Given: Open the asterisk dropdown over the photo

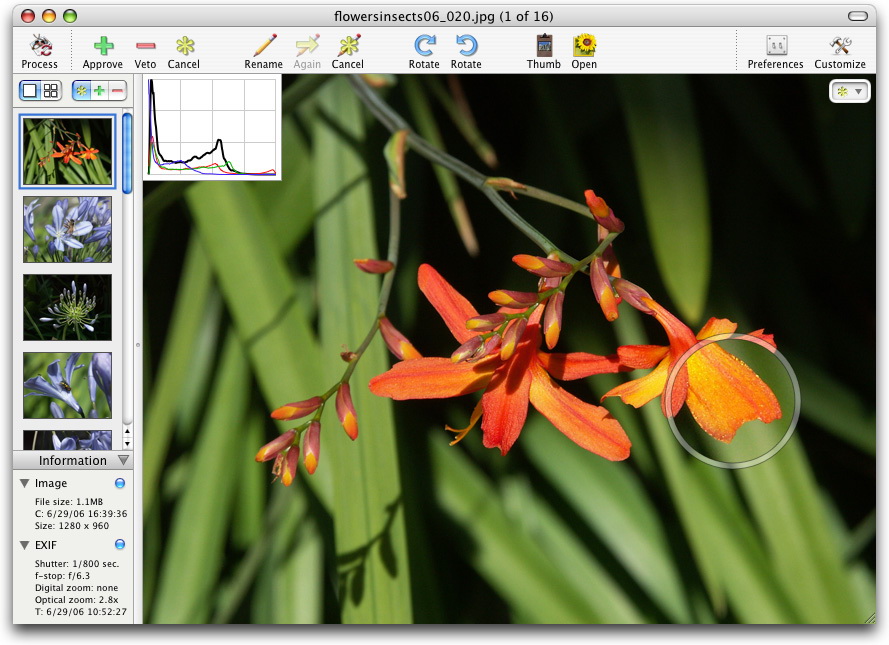Looking at the screenshot, I should (849, 91).
